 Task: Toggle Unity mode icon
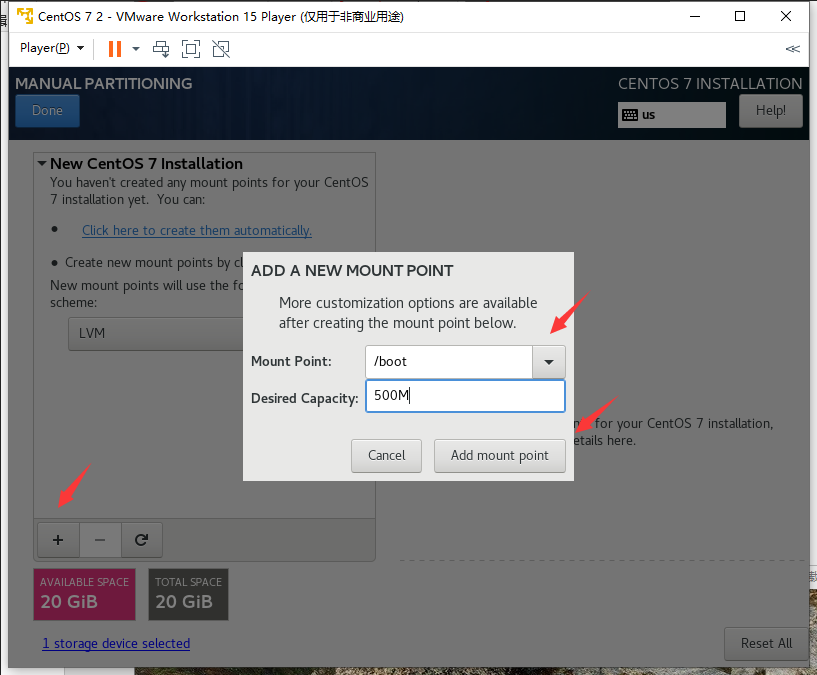tap(221, 49)
